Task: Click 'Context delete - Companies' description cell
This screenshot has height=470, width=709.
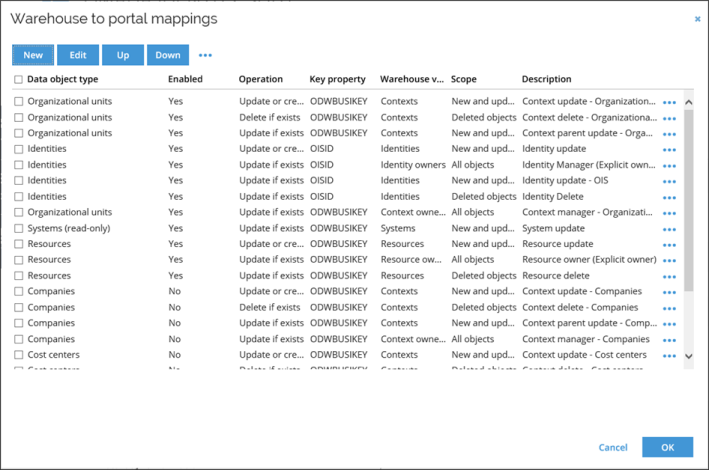Action: [x=580, y=307]
